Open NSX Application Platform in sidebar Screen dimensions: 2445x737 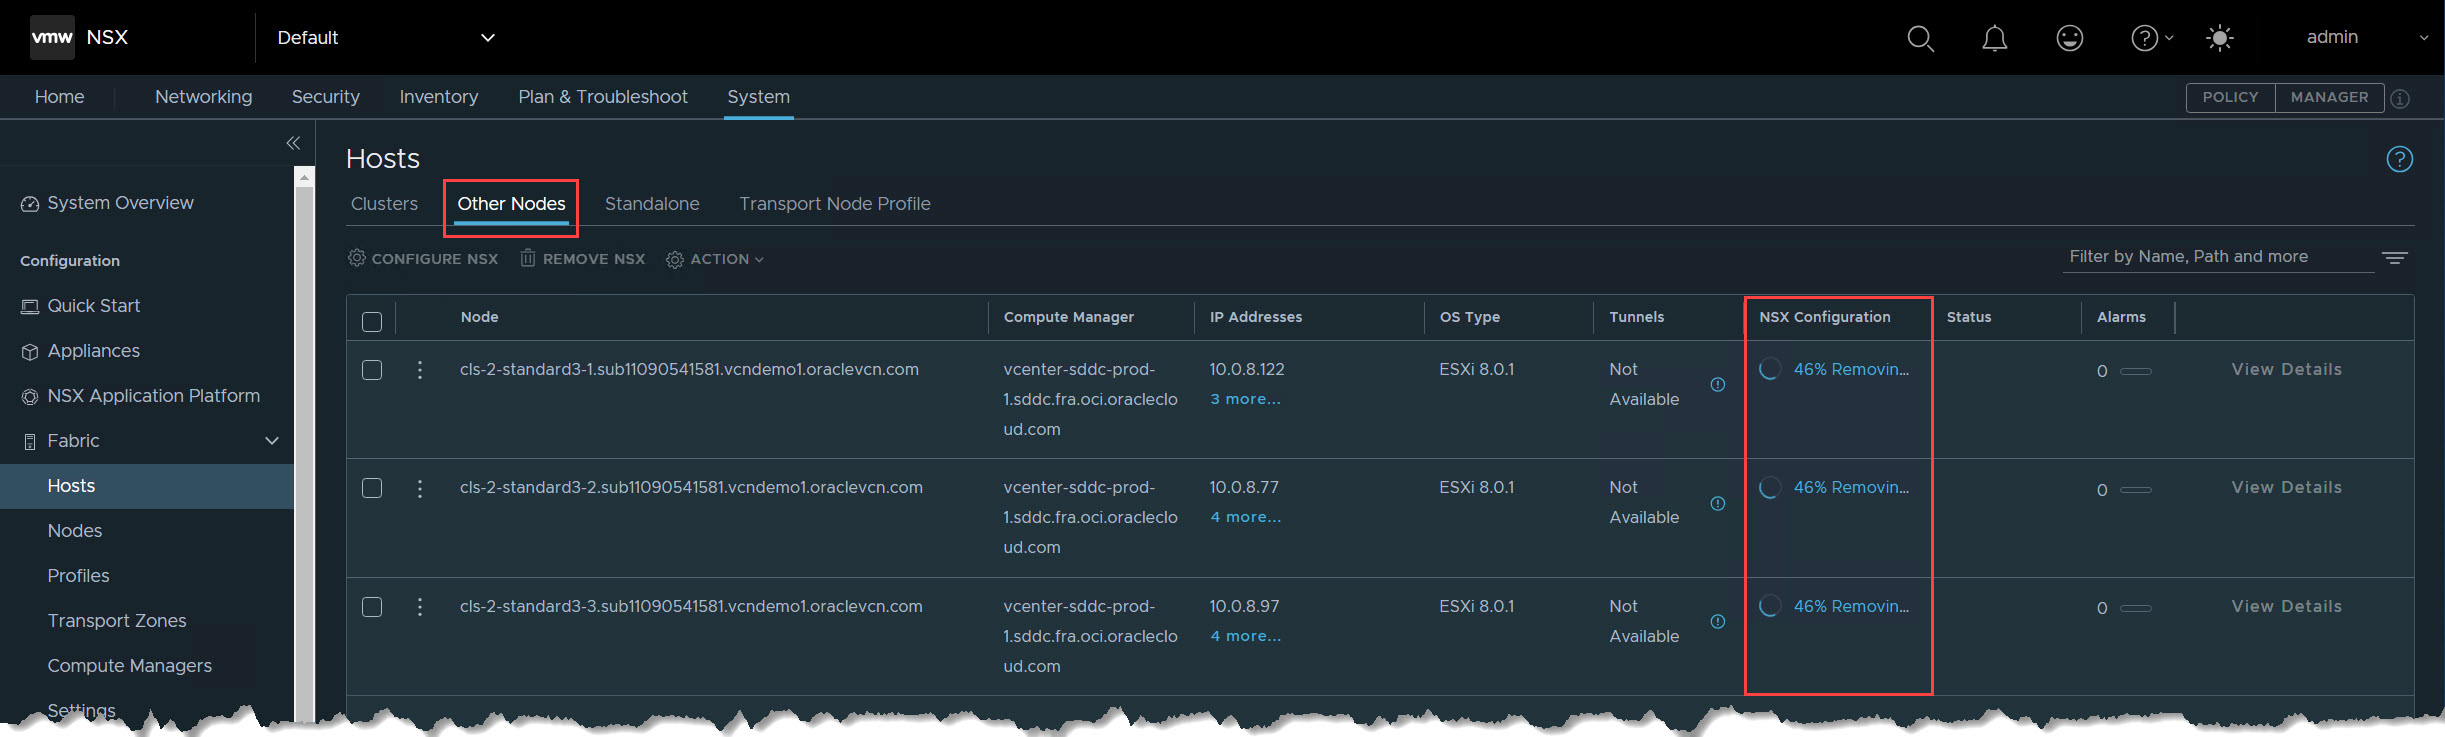[141, 396]
